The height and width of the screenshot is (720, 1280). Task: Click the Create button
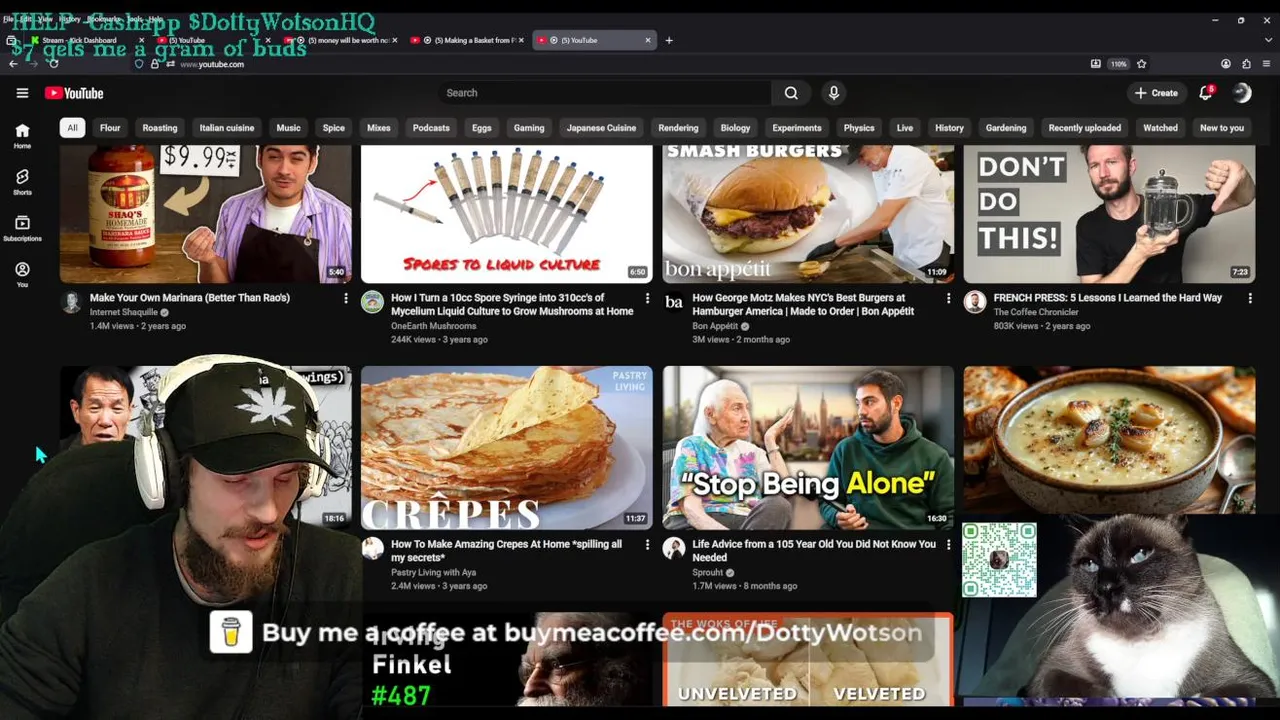tap(1156, 93)
